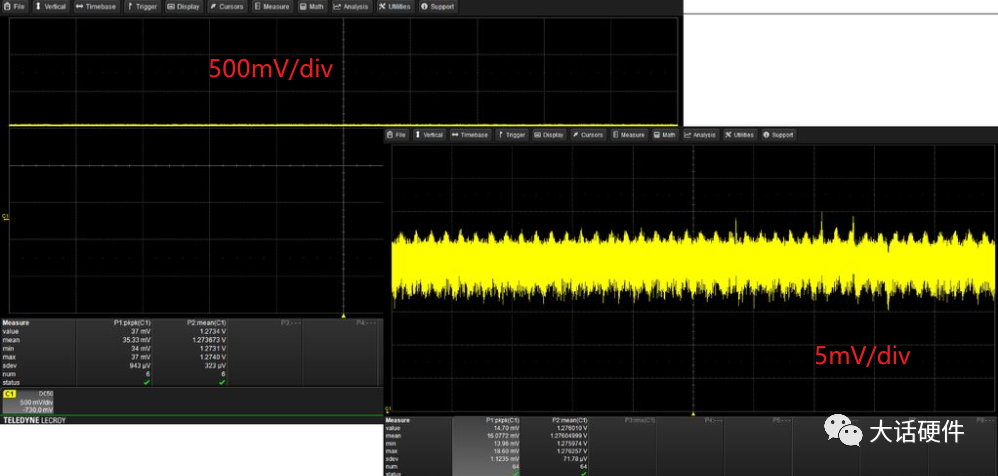This screenshot has height=476, width=998.
Task: Open the Vertical menu in the top-left scope window
Action: coord(51,6)
